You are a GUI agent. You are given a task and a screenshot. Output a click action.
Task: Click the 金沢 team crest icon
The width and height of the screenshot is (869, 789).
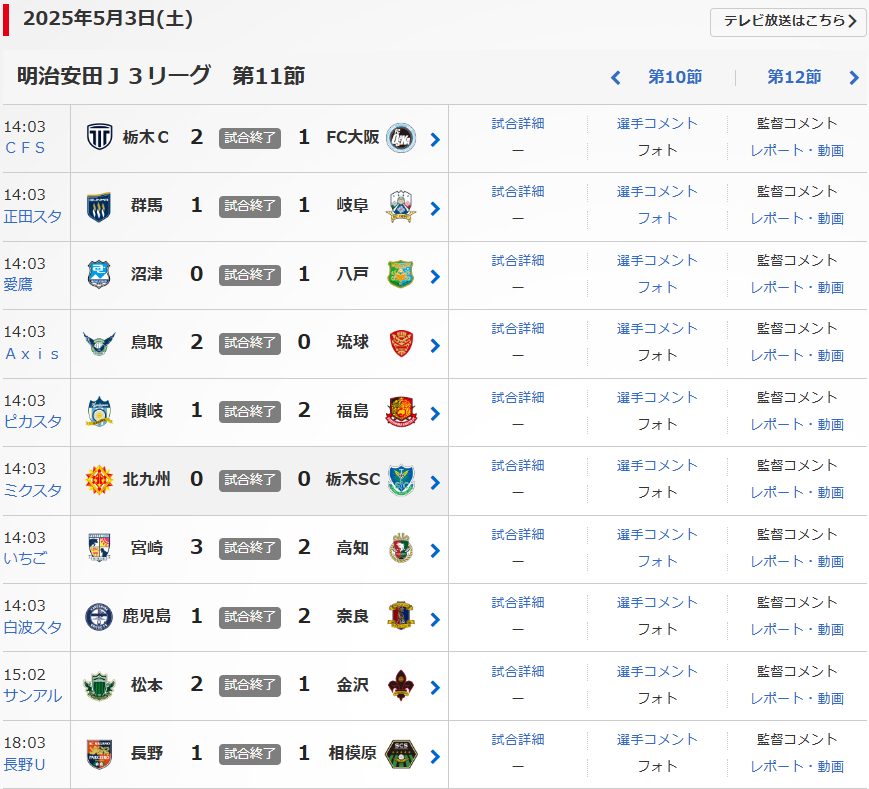(401, 685)
